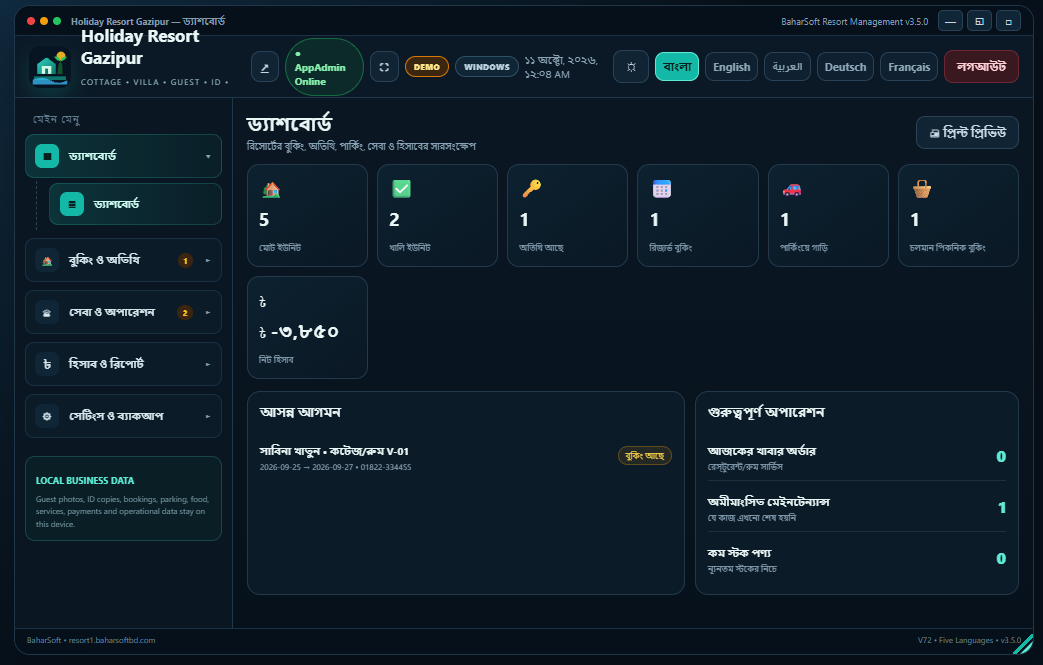
Task: Click the services and operations phone icon
Action: [47, 313]
